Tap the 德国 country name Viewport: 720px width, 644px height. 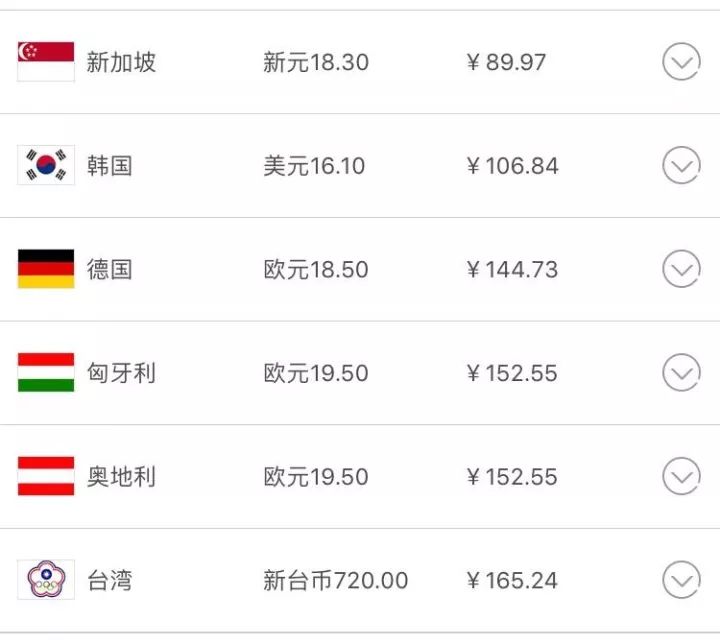click(110, 269)
